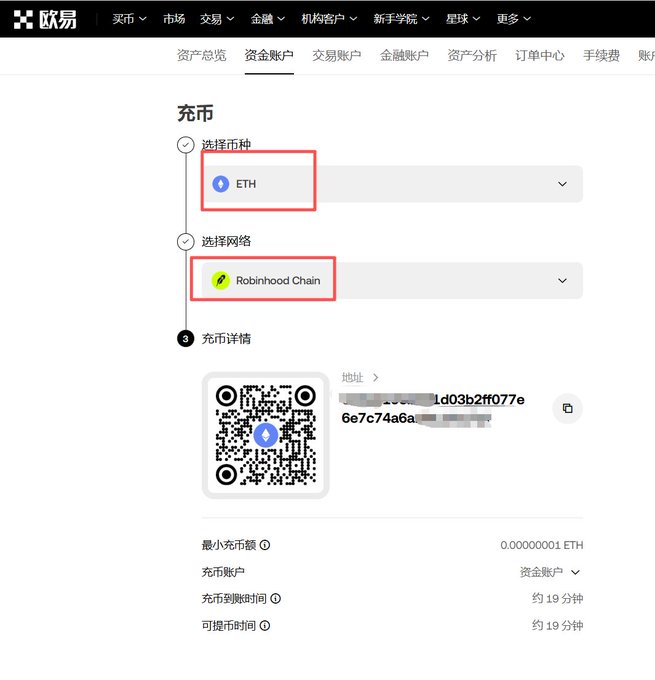Screen dimensions: 655x680
Task: Change the 充币账户 资金账户 dropdown
Action: point(550,572)
